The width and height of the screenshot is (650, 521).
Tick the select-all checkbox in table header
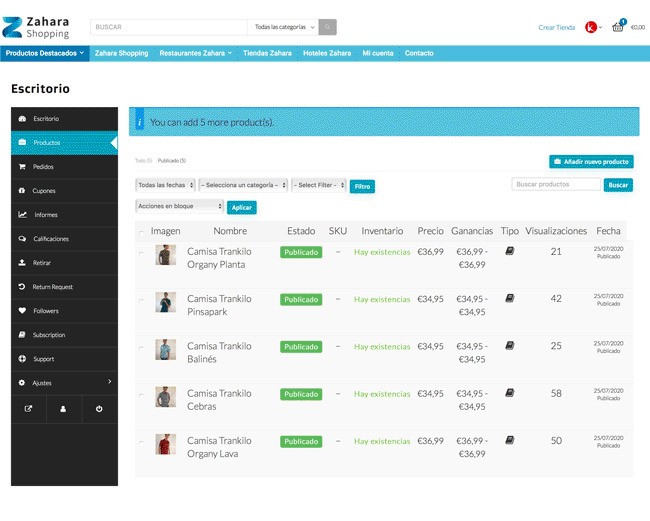[141, 231]
